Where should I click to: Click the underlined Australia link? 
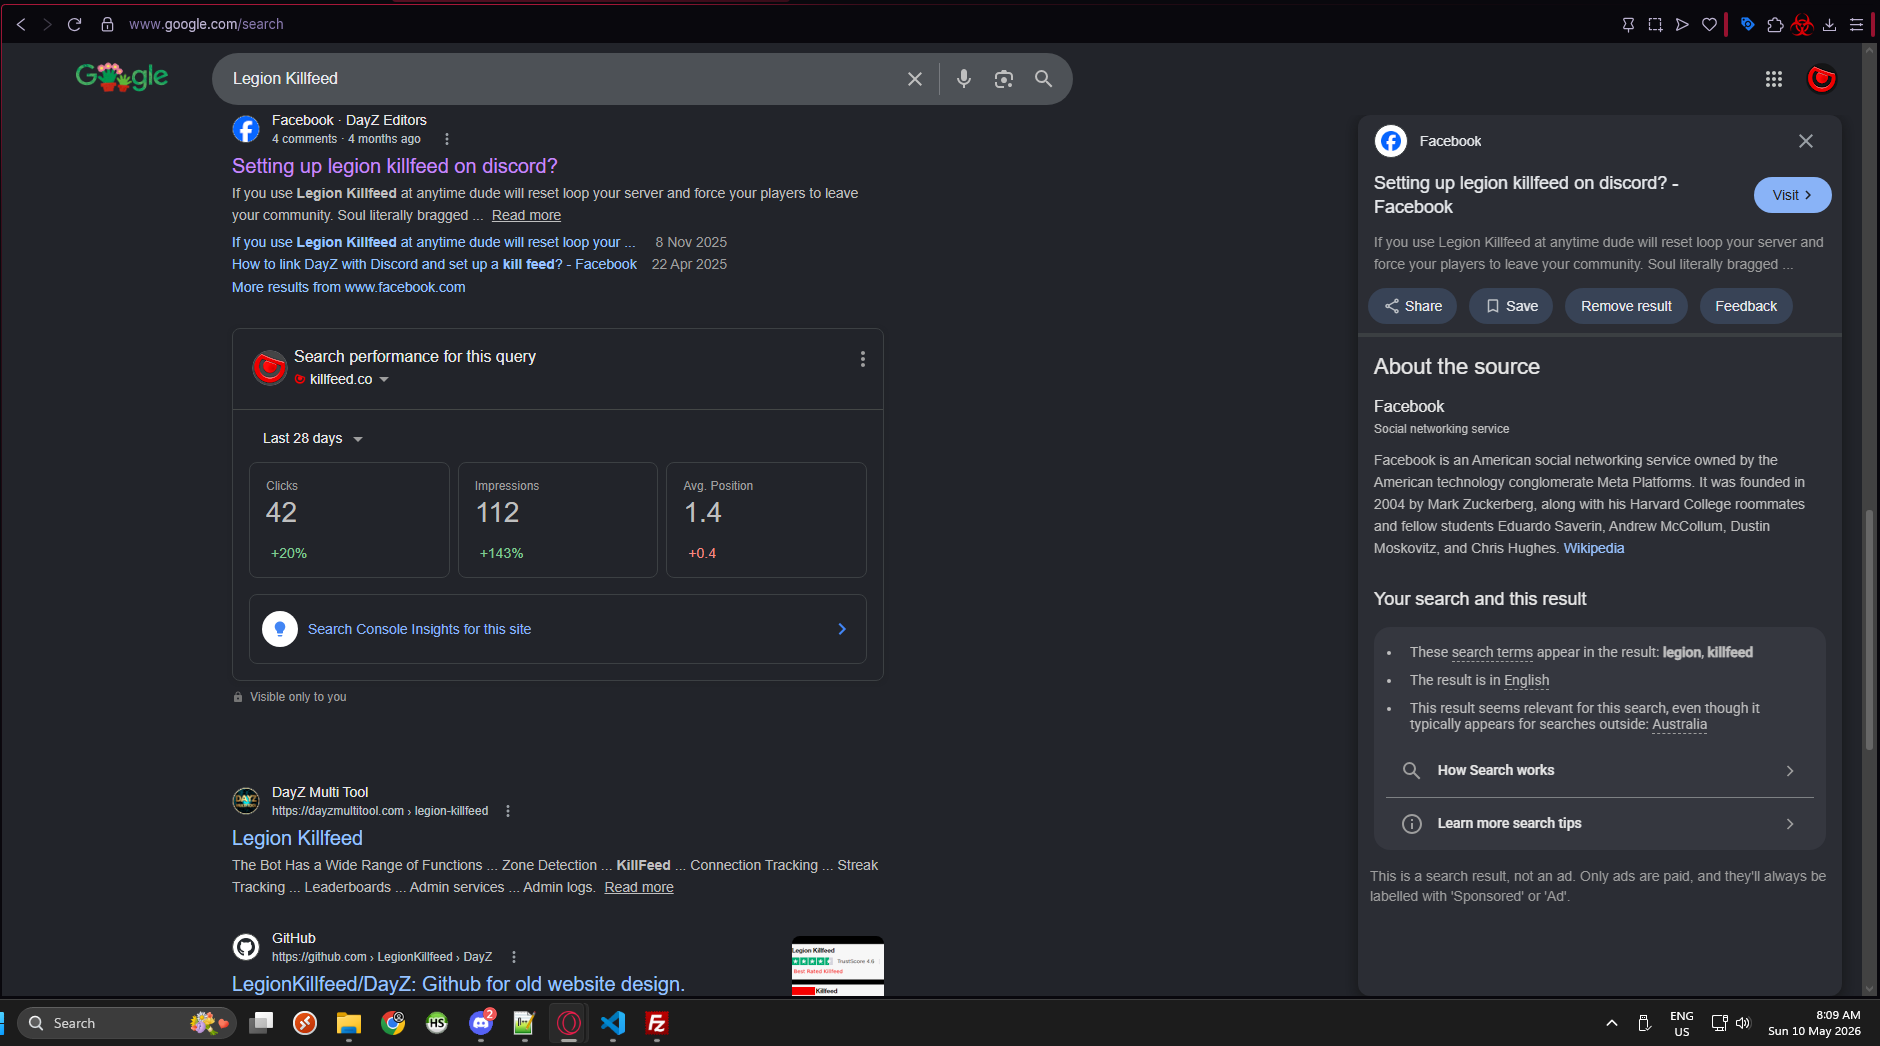(1679, 725)
